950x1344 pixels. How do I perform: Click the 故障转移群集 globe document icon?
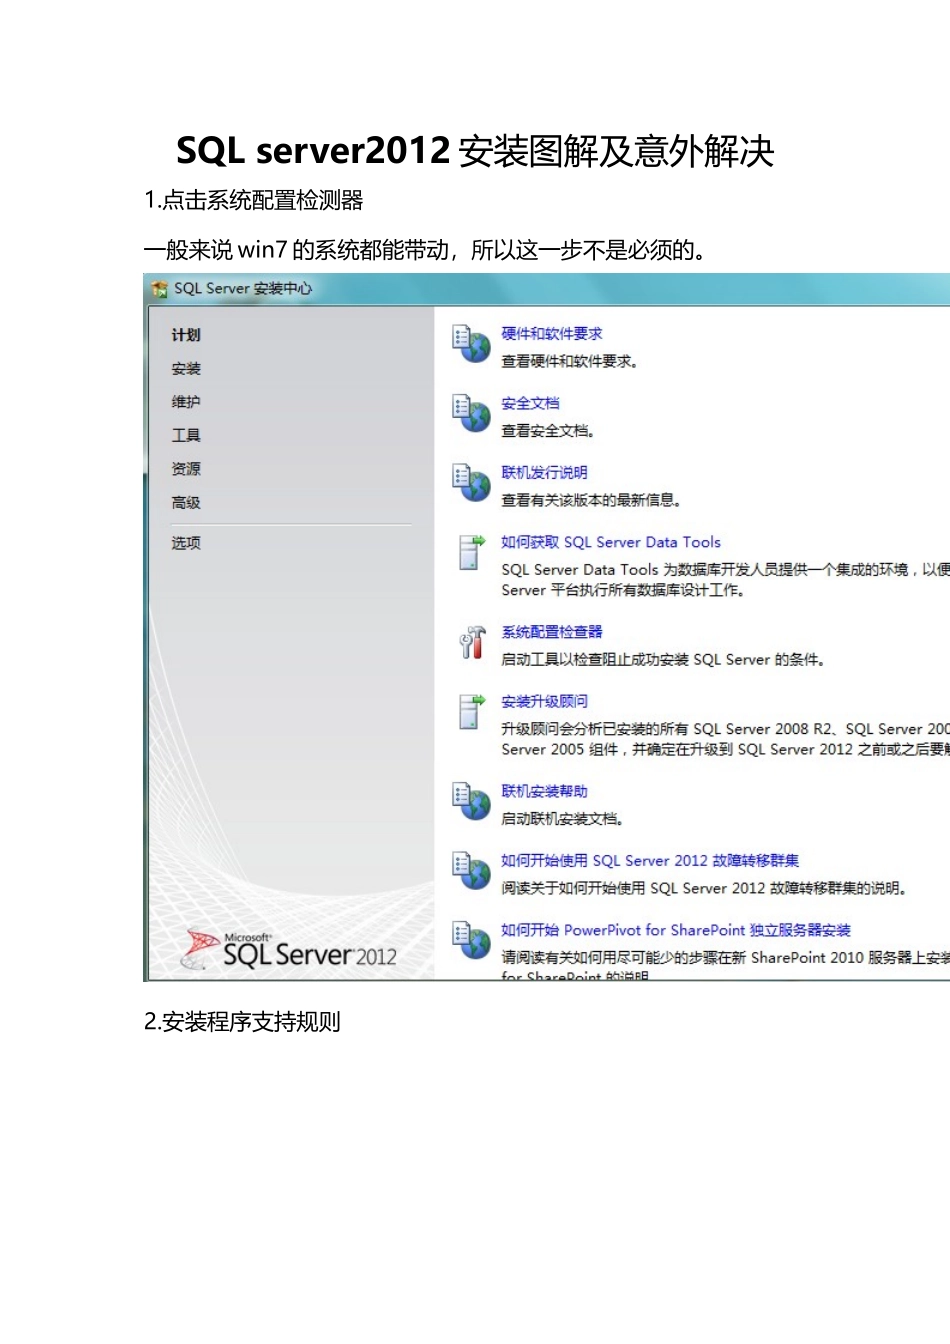(471, 870)
